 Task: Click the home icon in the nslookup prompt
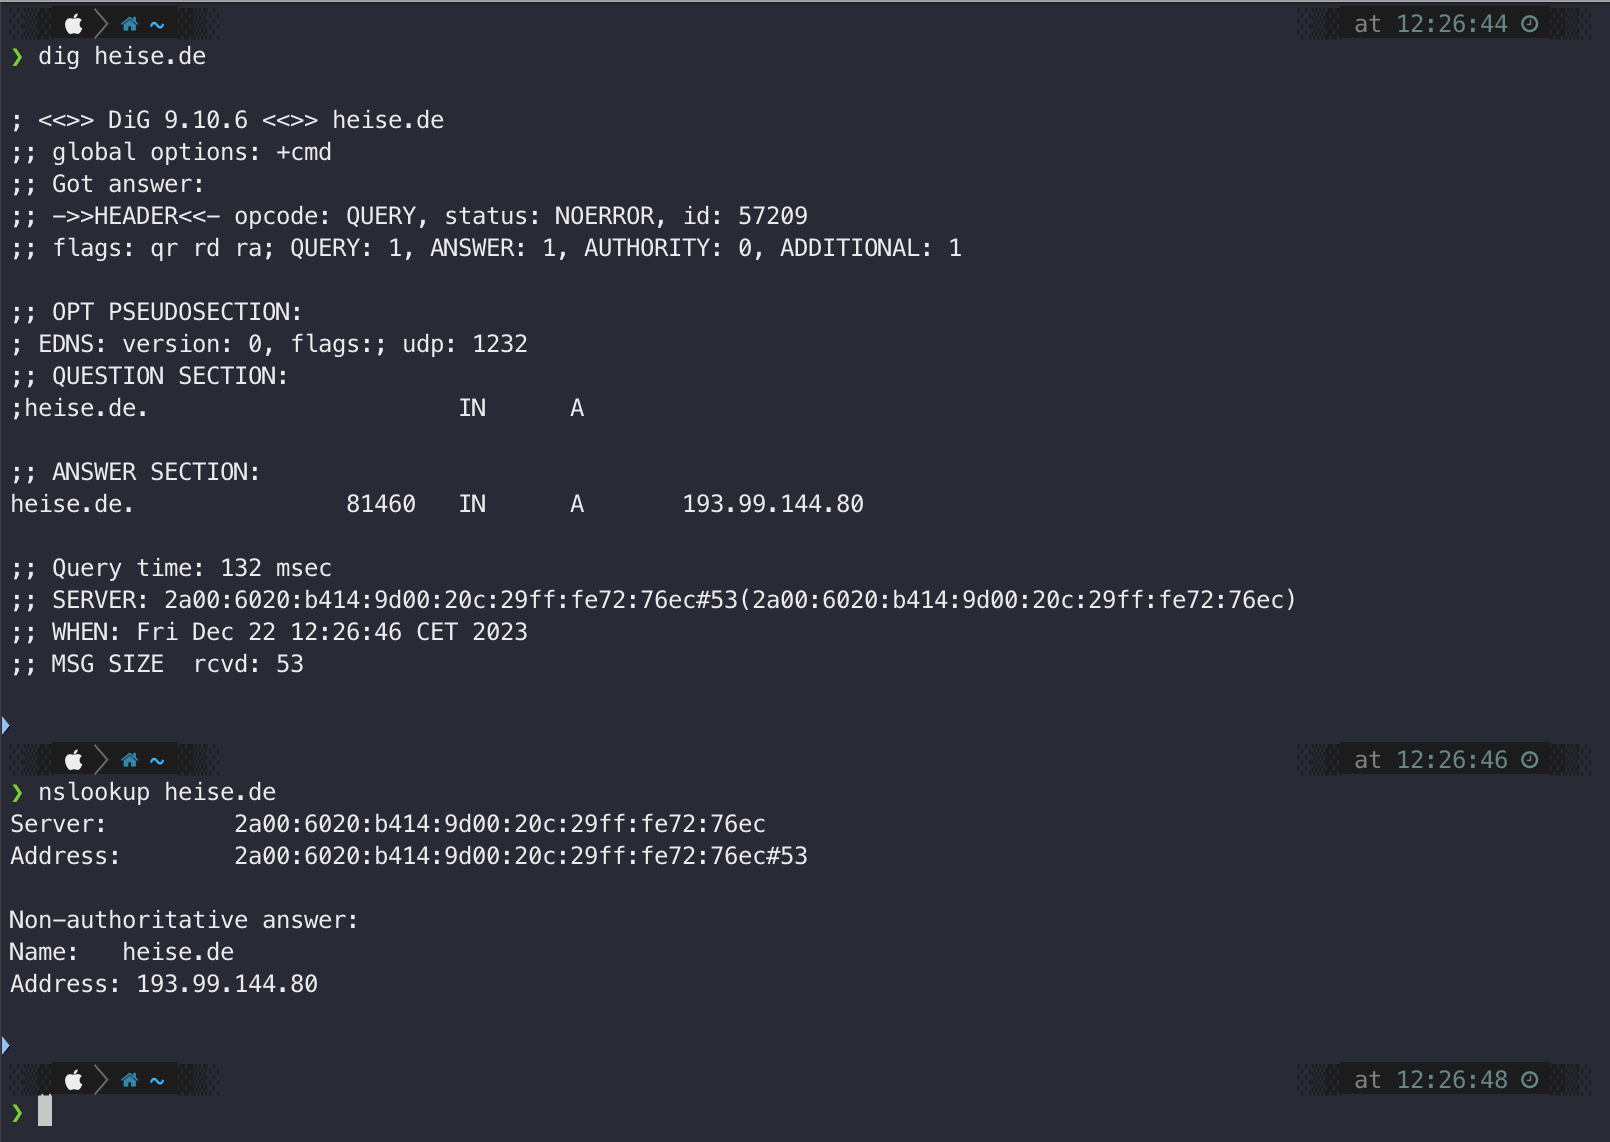(129, 760)
